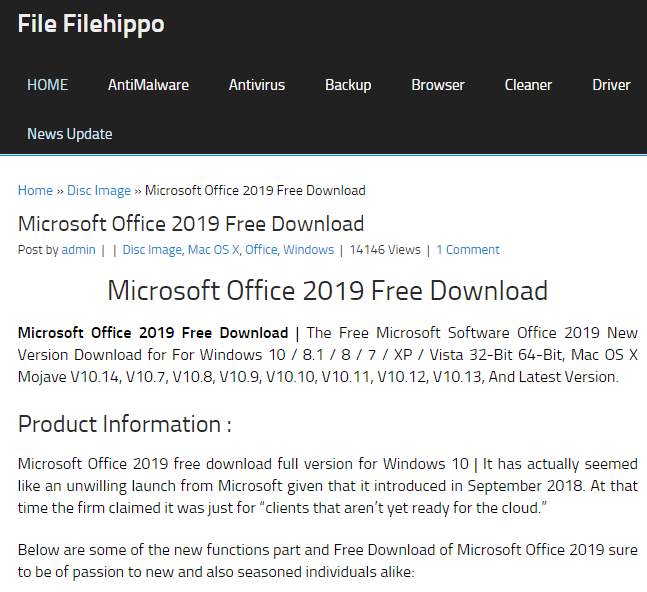This screenshot has height=592, width=647.
Task: Click the Product Information heading
Action: coord(125,424)
